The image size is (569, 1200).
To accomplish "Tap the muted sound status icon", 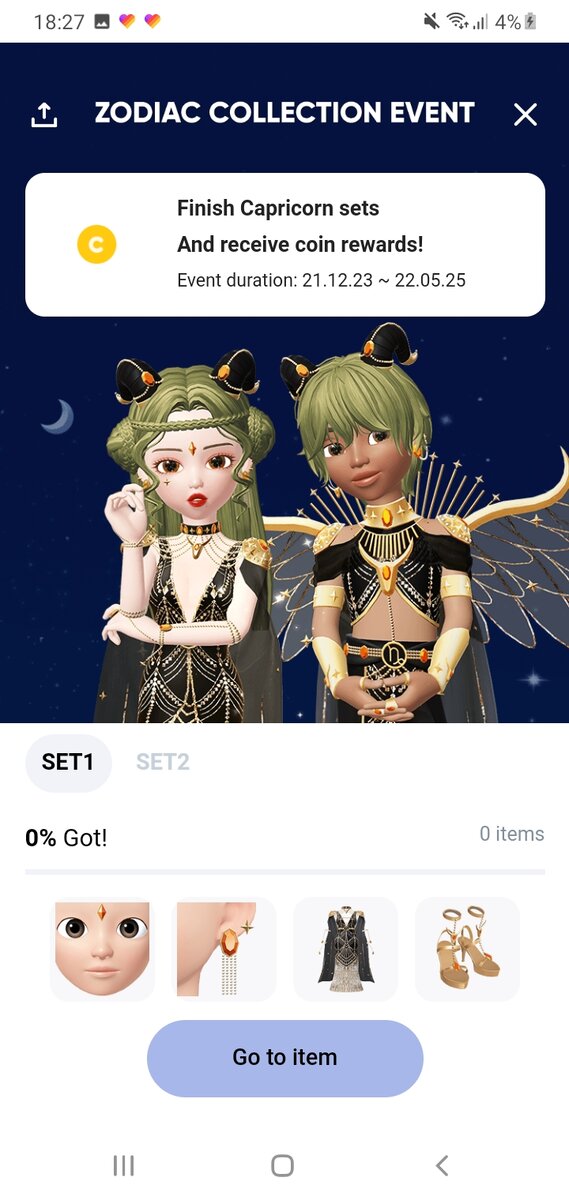I will (x=431, y=21).
